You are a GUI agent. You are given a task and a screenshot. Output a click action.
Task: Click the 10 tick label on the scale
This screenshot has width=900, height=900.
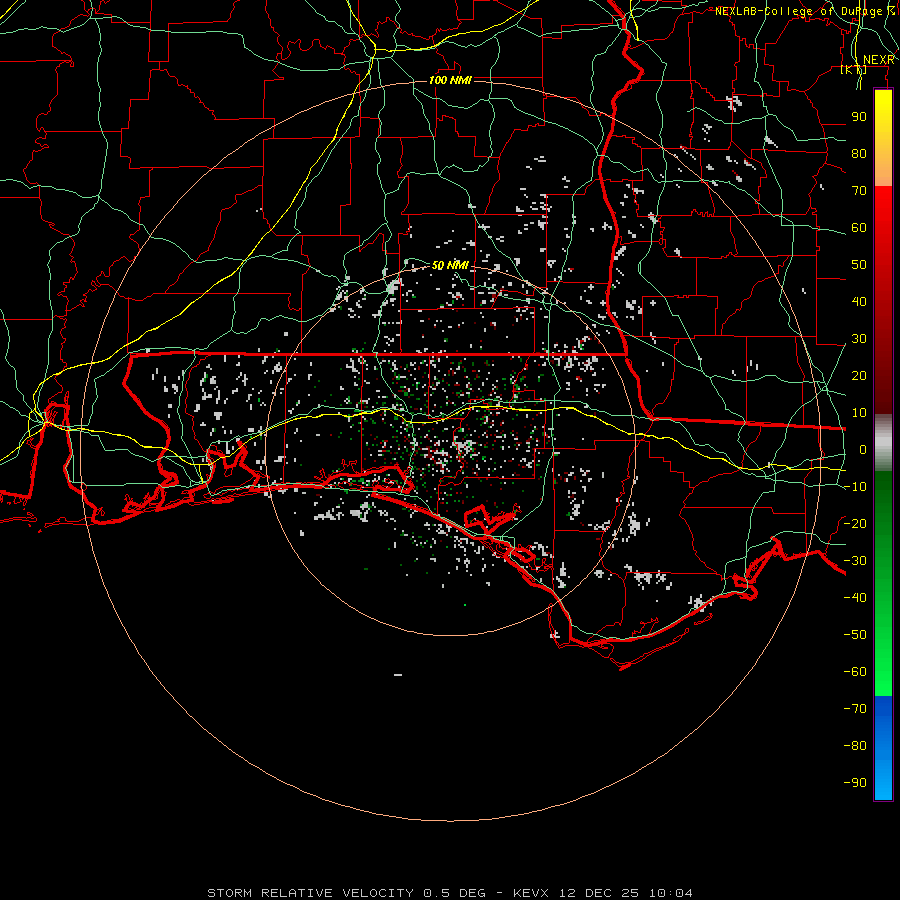tap(859, 413)
